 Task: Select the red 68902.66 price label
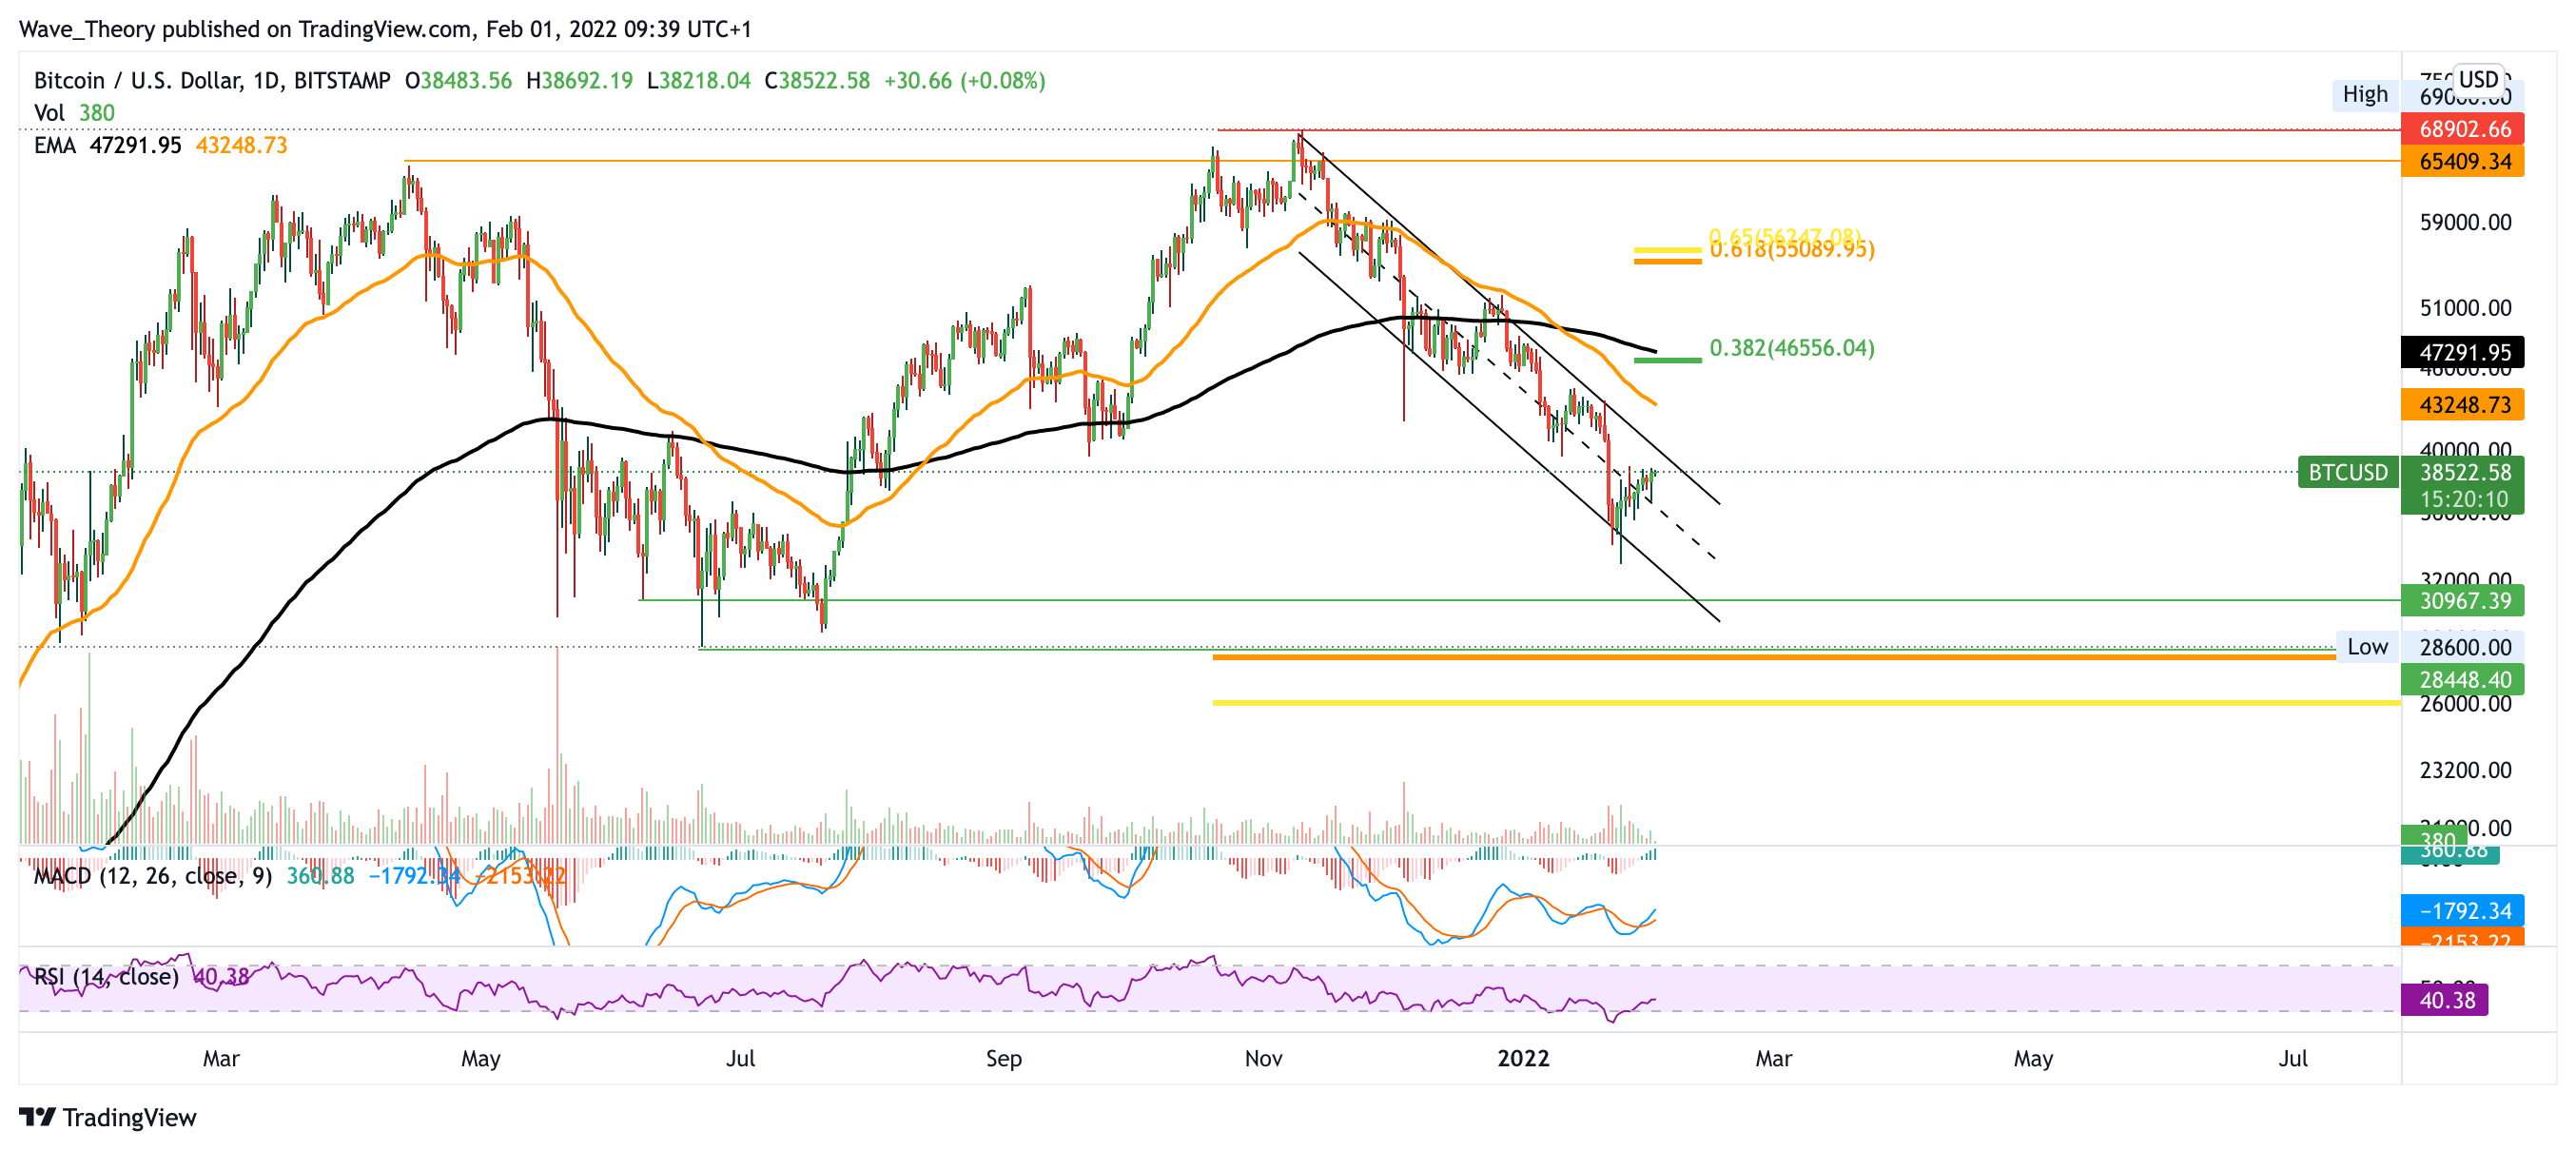click(2463, 129)
